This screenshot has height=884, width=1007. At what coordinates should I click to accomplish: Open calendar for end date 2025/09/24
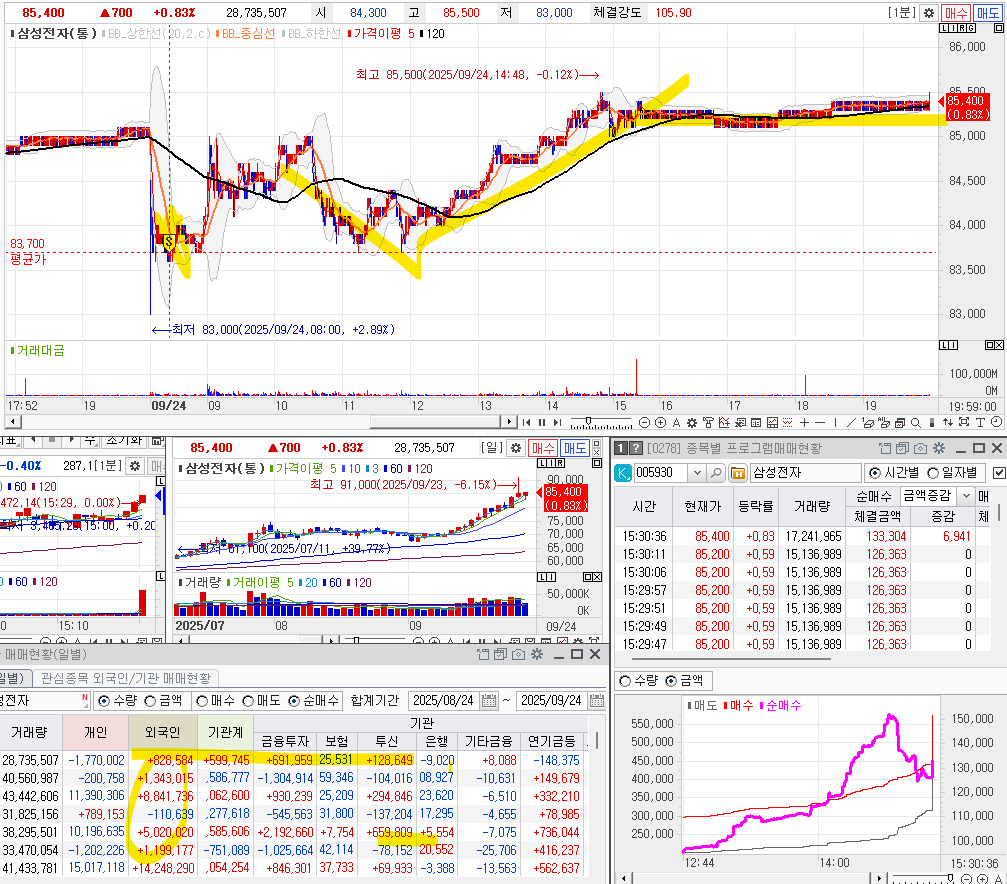click(597, 701)
